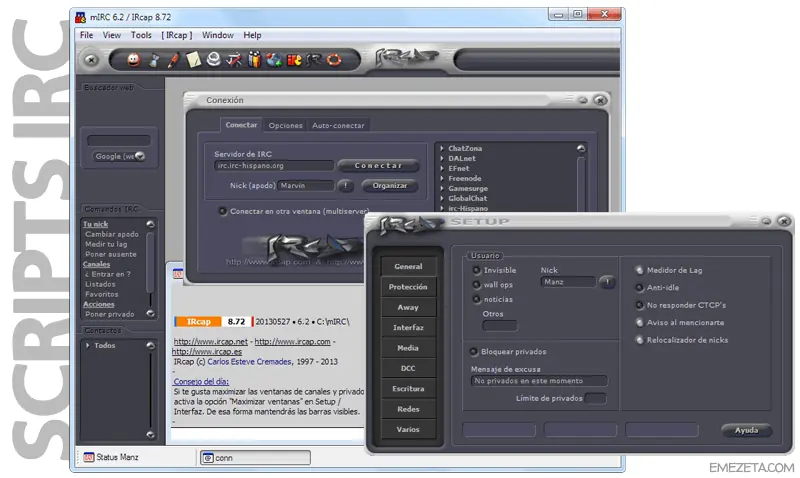Enable Bloquear privados
This screenshot has height=478, width=800.
[x=473, y=351]
